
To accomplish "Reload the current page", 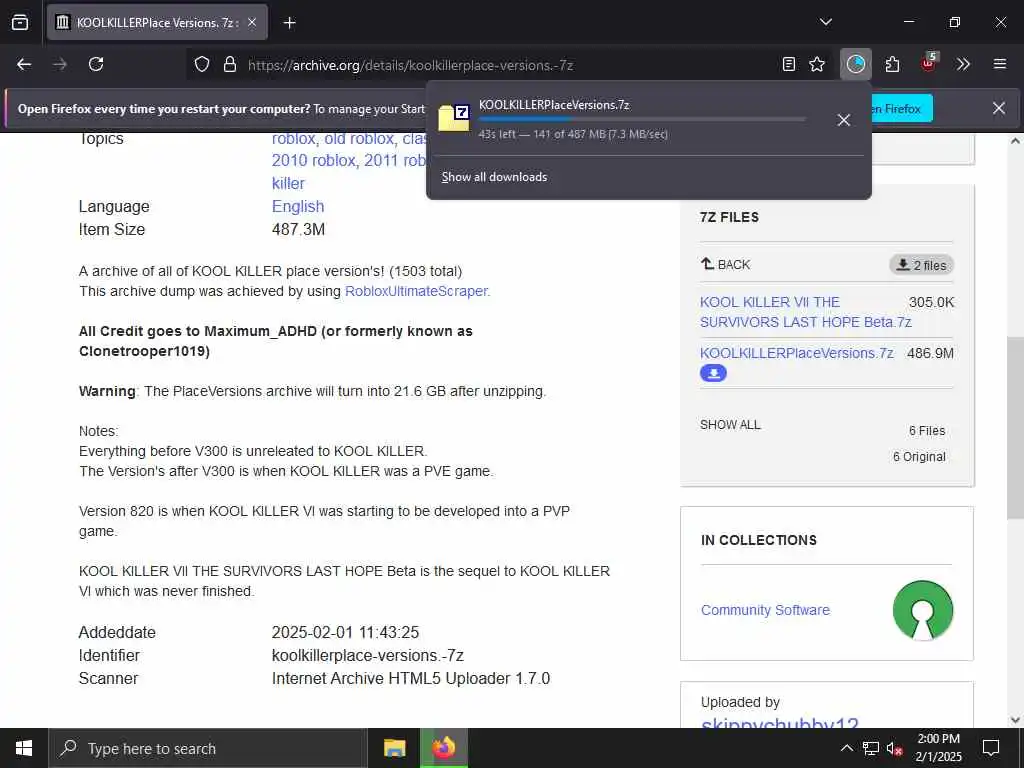I will tap(96, 64).
